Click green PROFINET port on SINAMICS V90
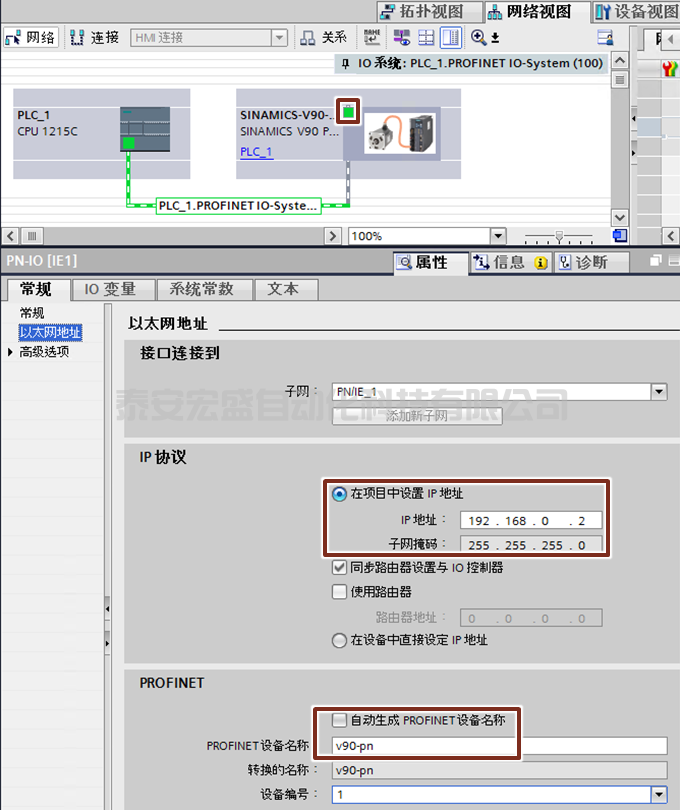The width and height of the screenshot is (680, 810). pyautogui.click(x=346, y=111)
